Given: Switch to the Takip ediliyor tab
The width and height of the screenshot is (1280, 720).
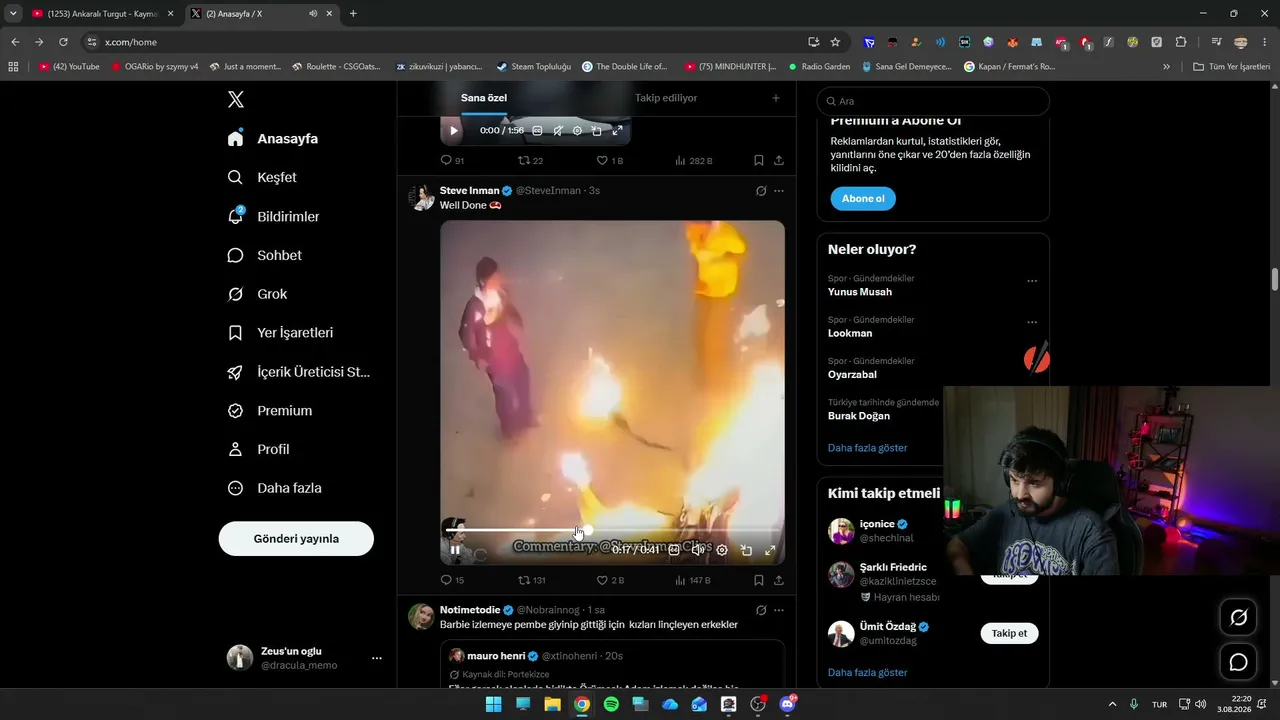Looking at the screenshot, I should 666,98.
